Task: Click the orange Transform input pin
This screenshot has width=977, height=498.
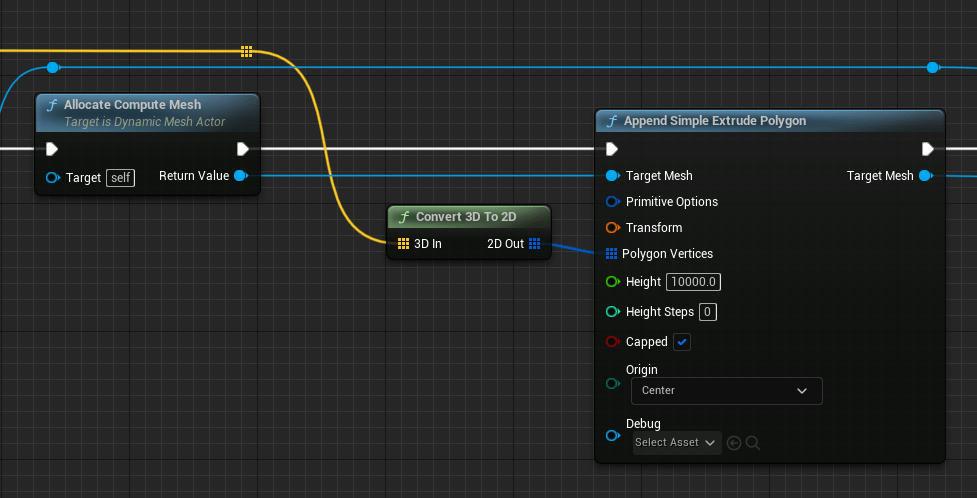Action: [613, 228]
